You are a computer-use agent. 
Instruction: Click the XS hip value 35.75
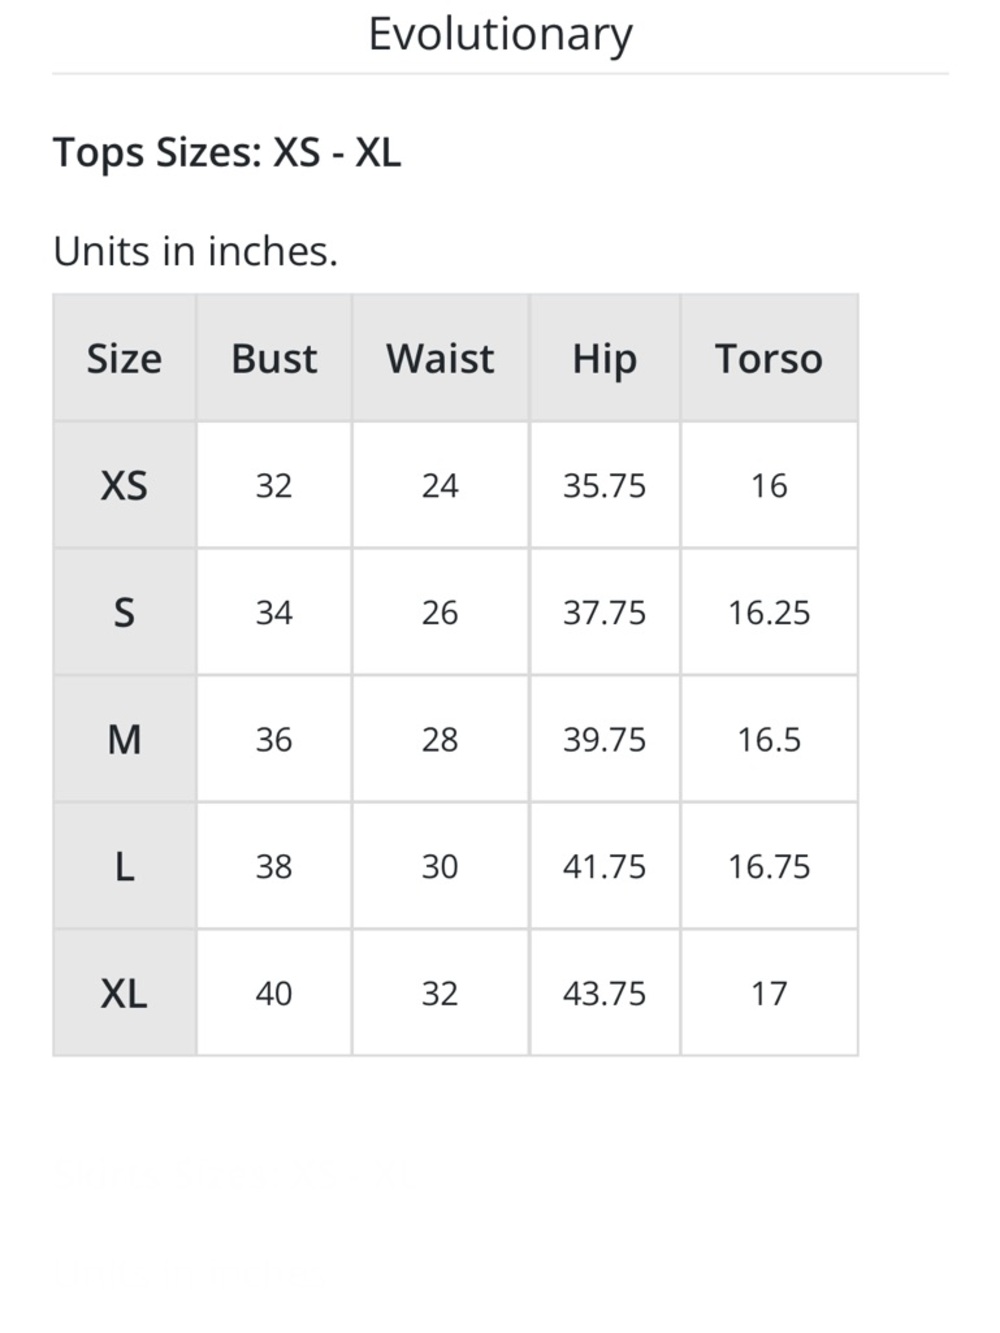point(605,486)
